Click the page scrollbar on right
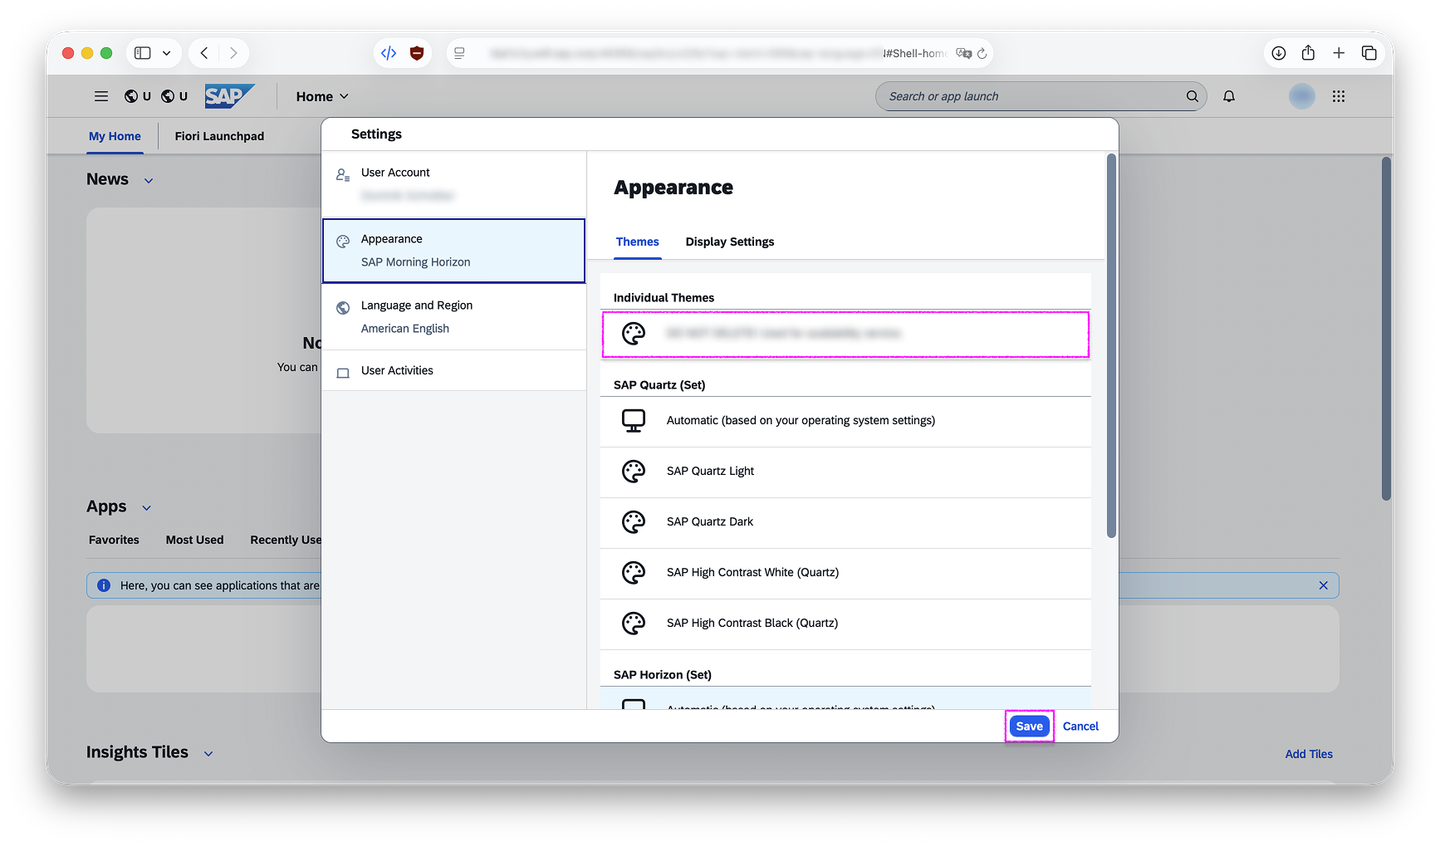 (1386, 328)
